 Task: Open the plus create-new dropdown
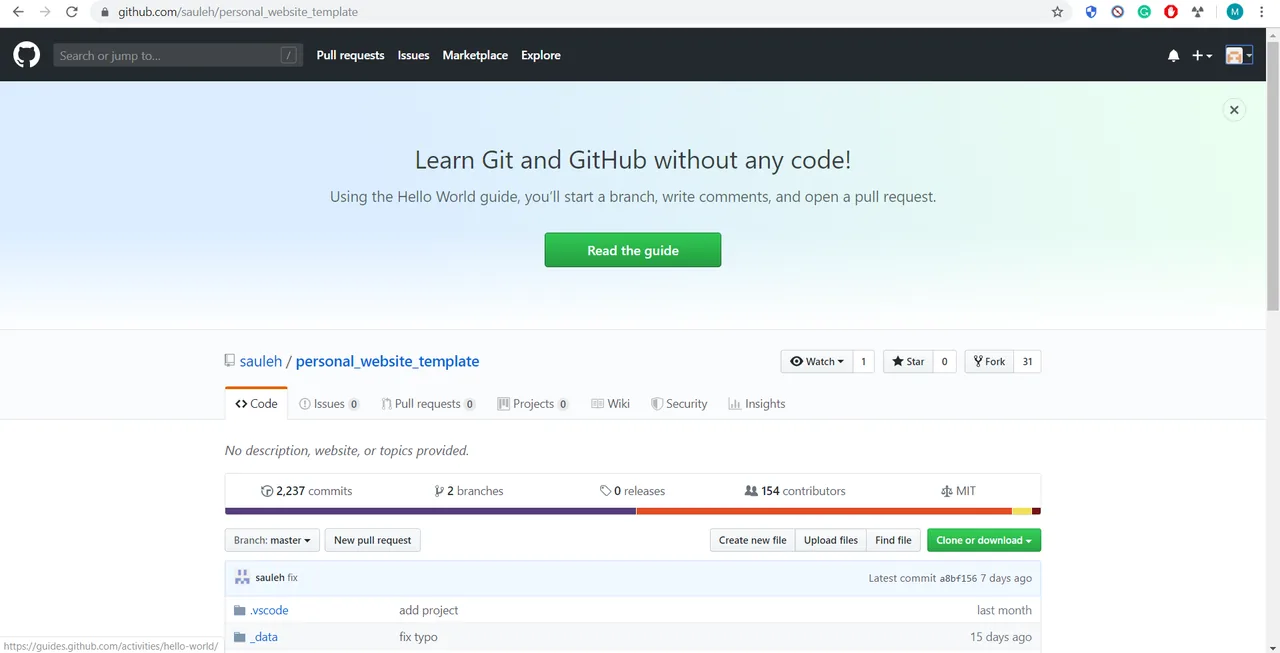(1202, 56)
